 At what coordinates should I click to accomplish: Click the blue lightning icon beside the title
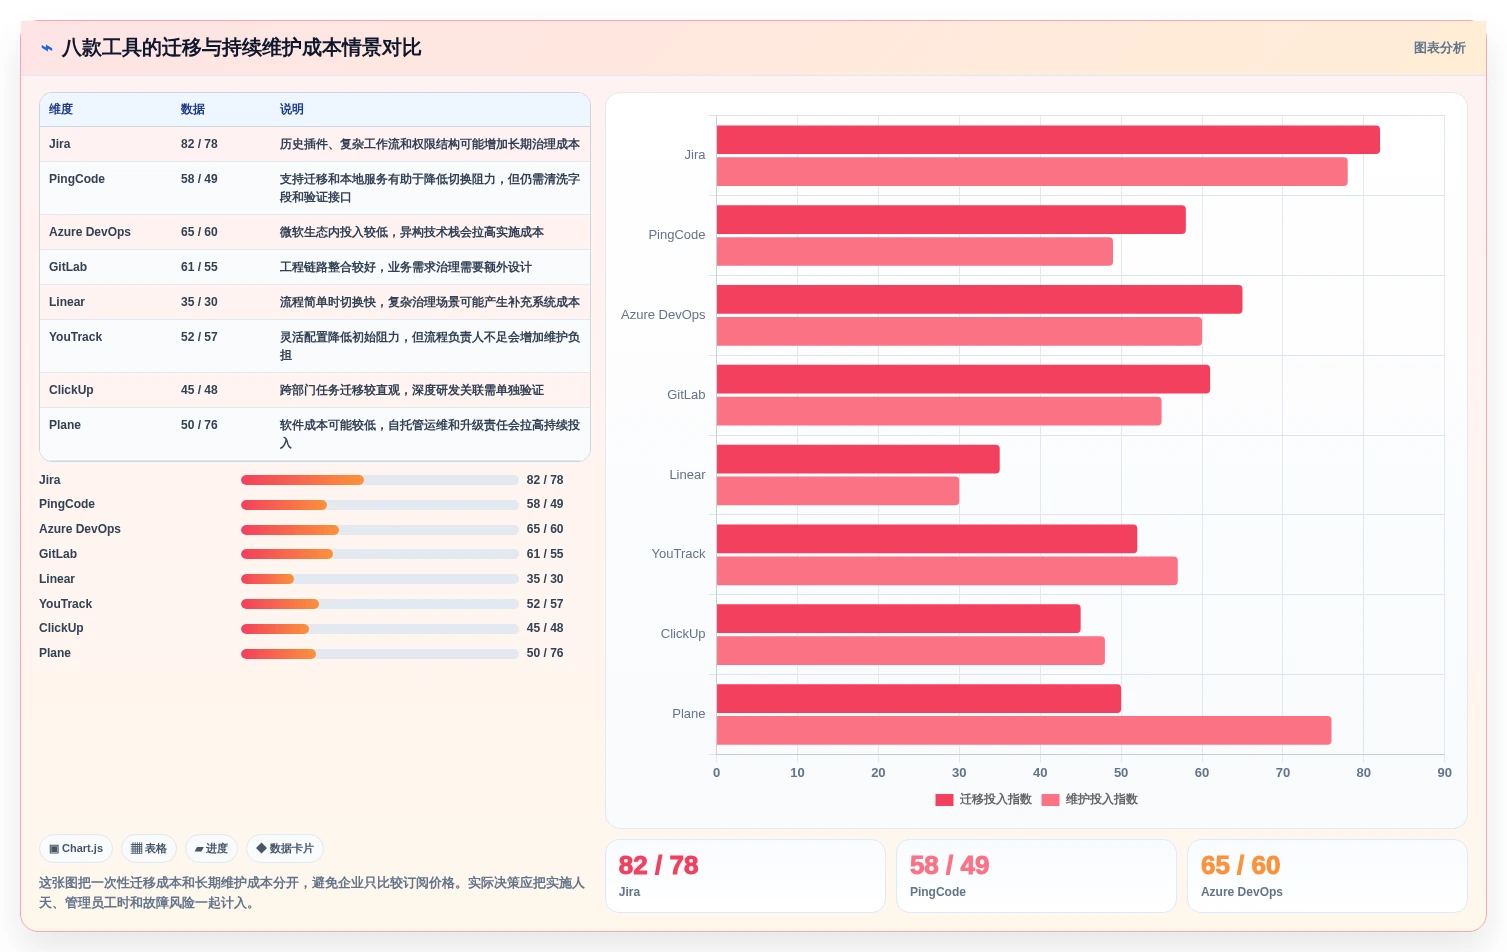point(46,48)
